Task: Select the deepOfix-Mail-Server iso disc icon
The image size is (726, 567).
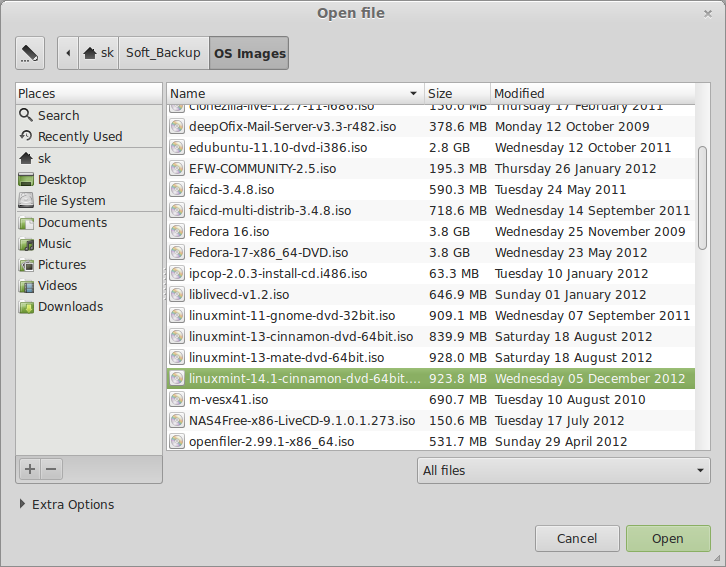Action: [176, 126]
